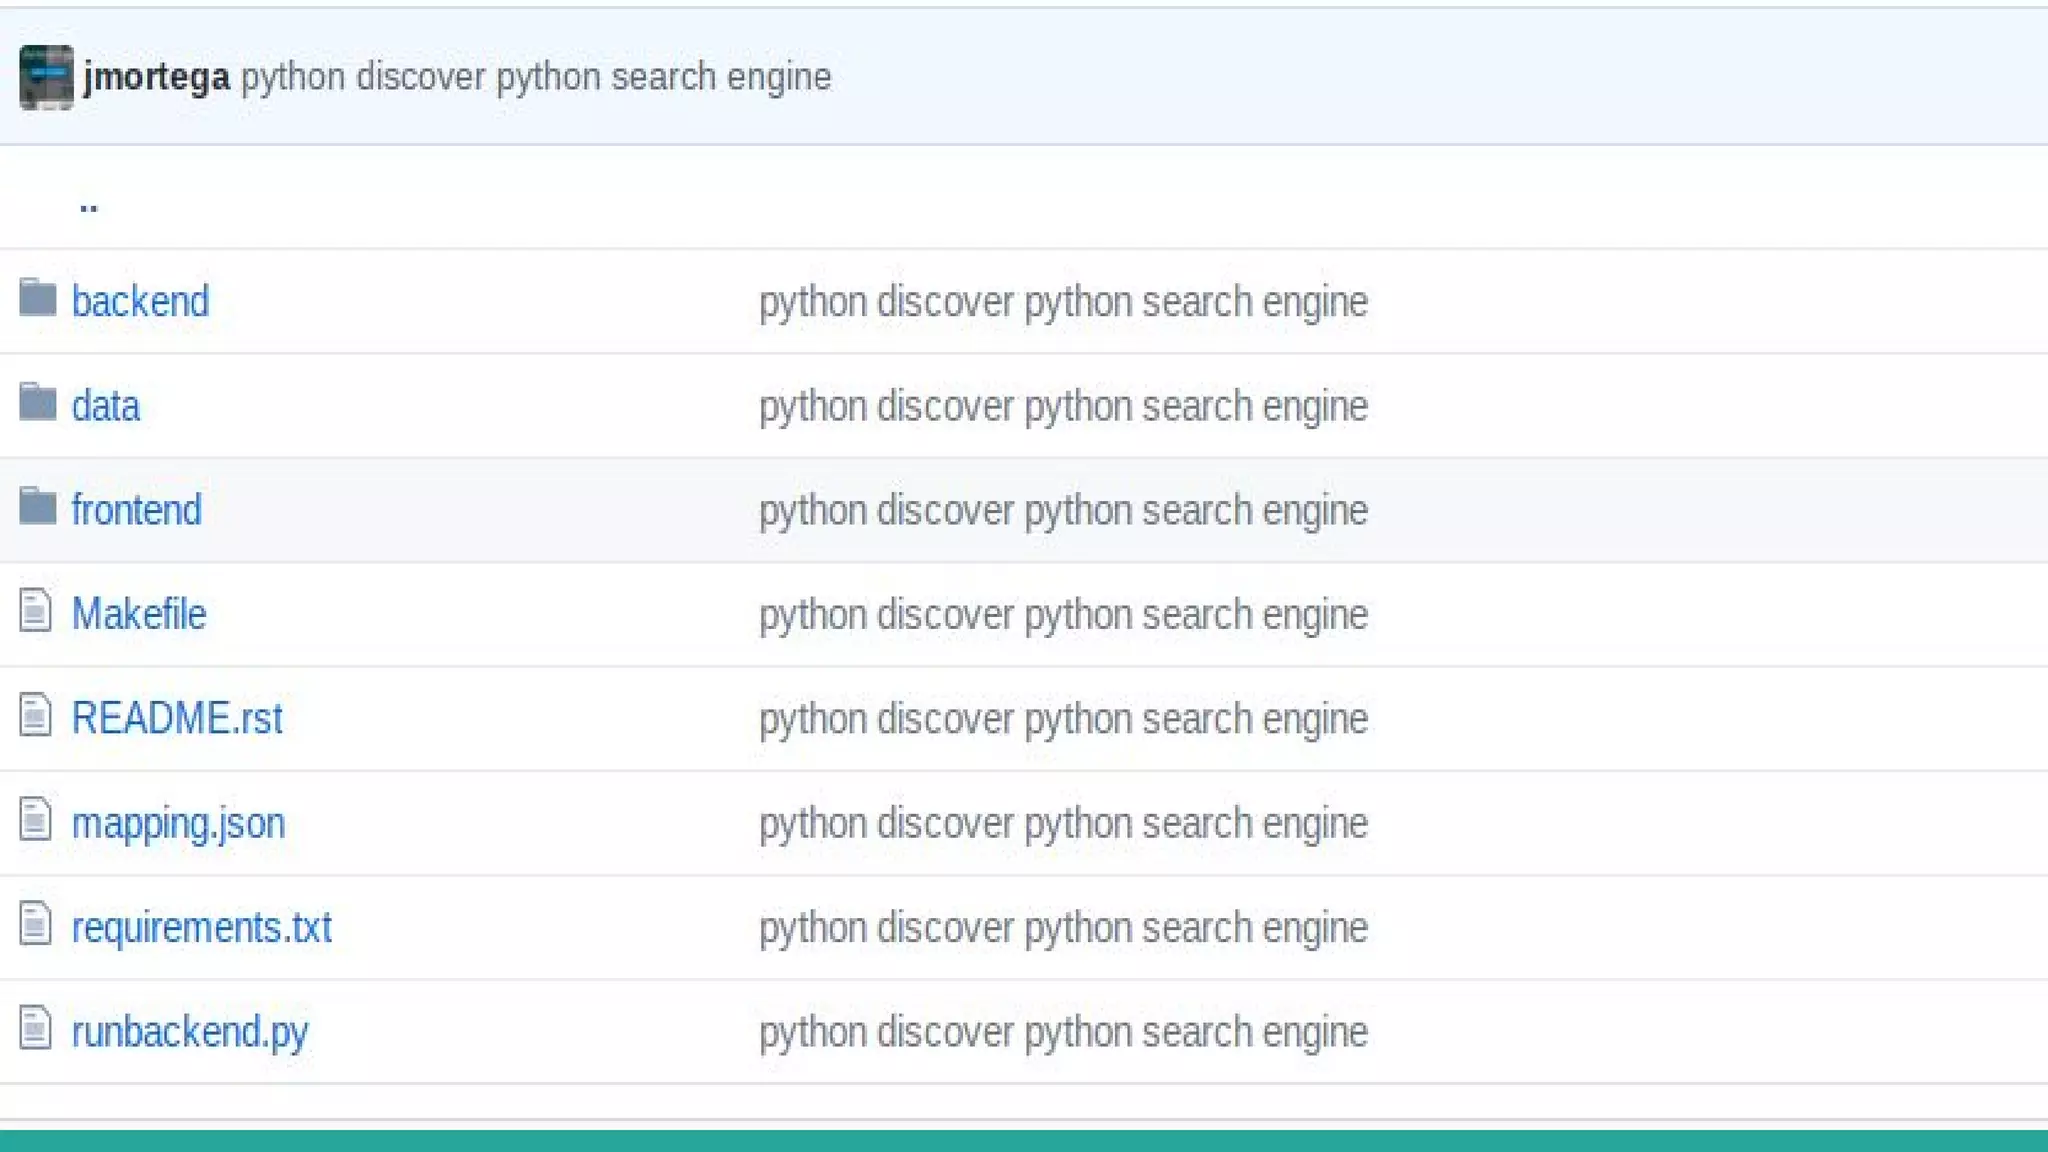
Task: Click the frontend folder icon
Action: [x=38, y=507]
